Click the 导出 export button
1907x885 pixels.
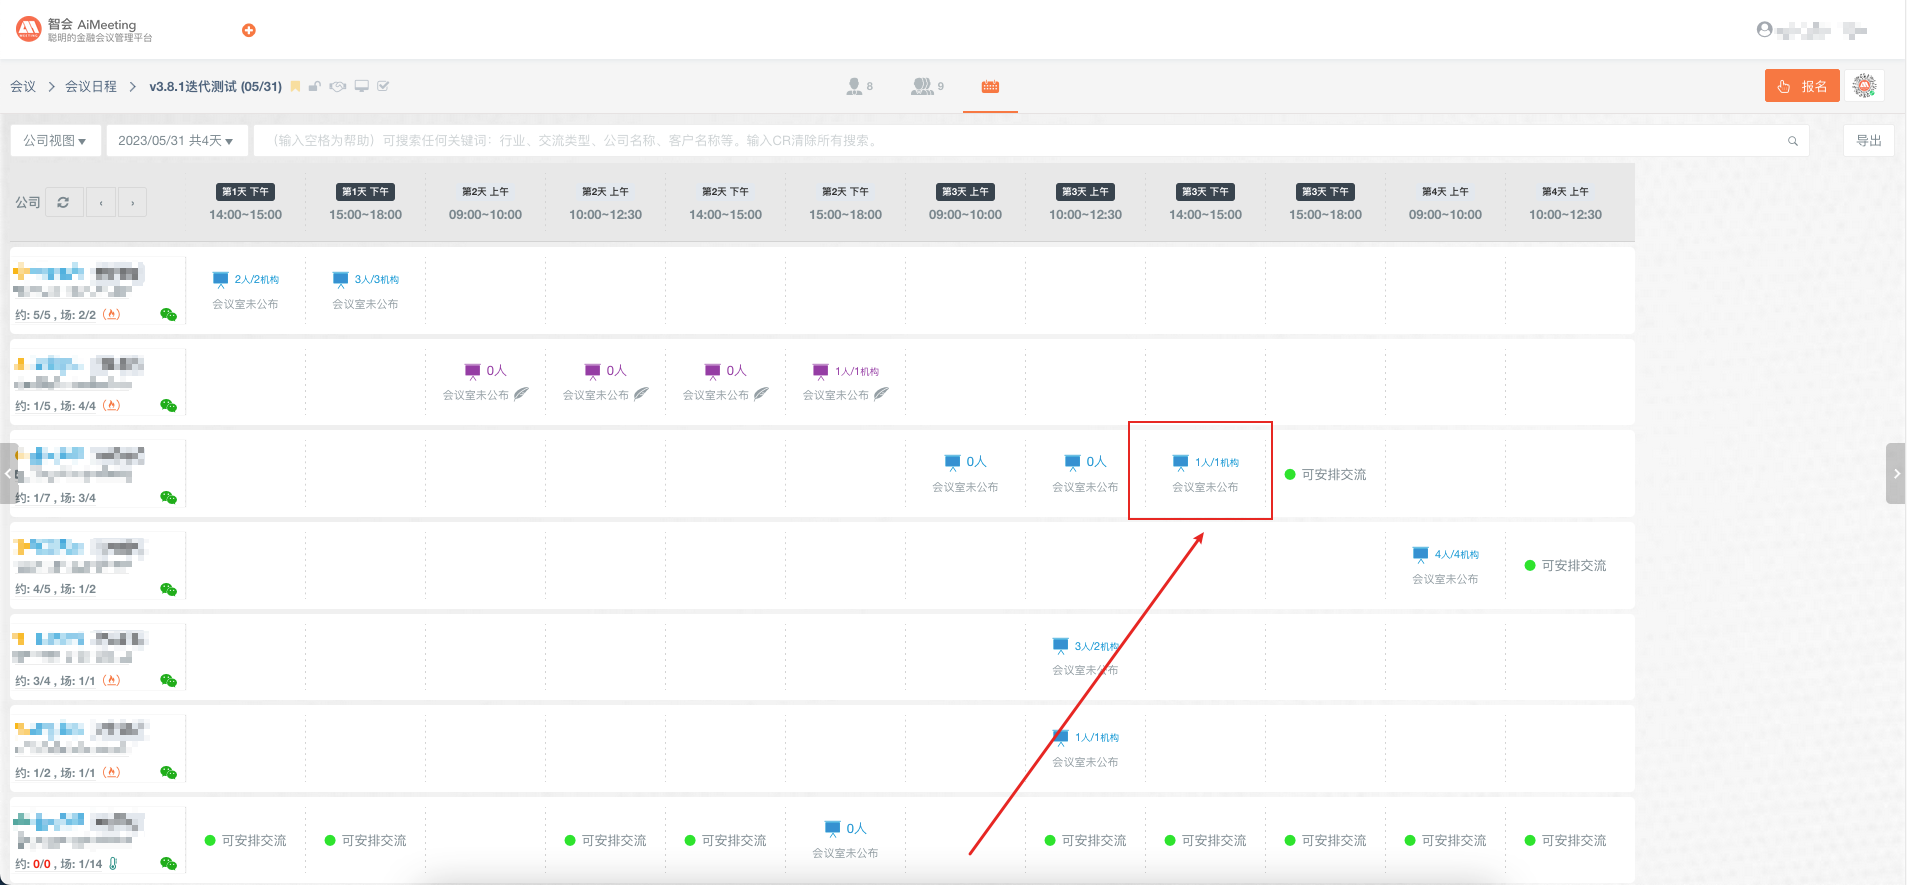point(1868,141)
